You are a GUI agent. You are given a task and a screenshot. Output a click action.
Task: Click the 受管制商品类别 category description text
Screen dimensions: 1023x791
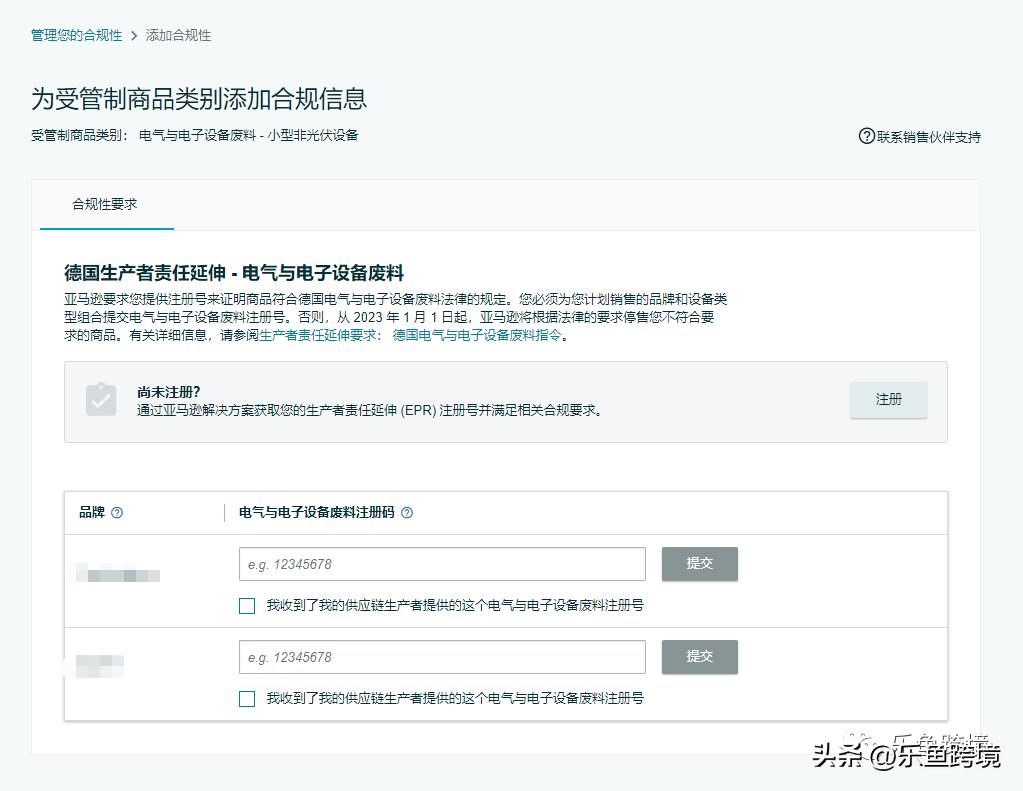pos(251,135)
